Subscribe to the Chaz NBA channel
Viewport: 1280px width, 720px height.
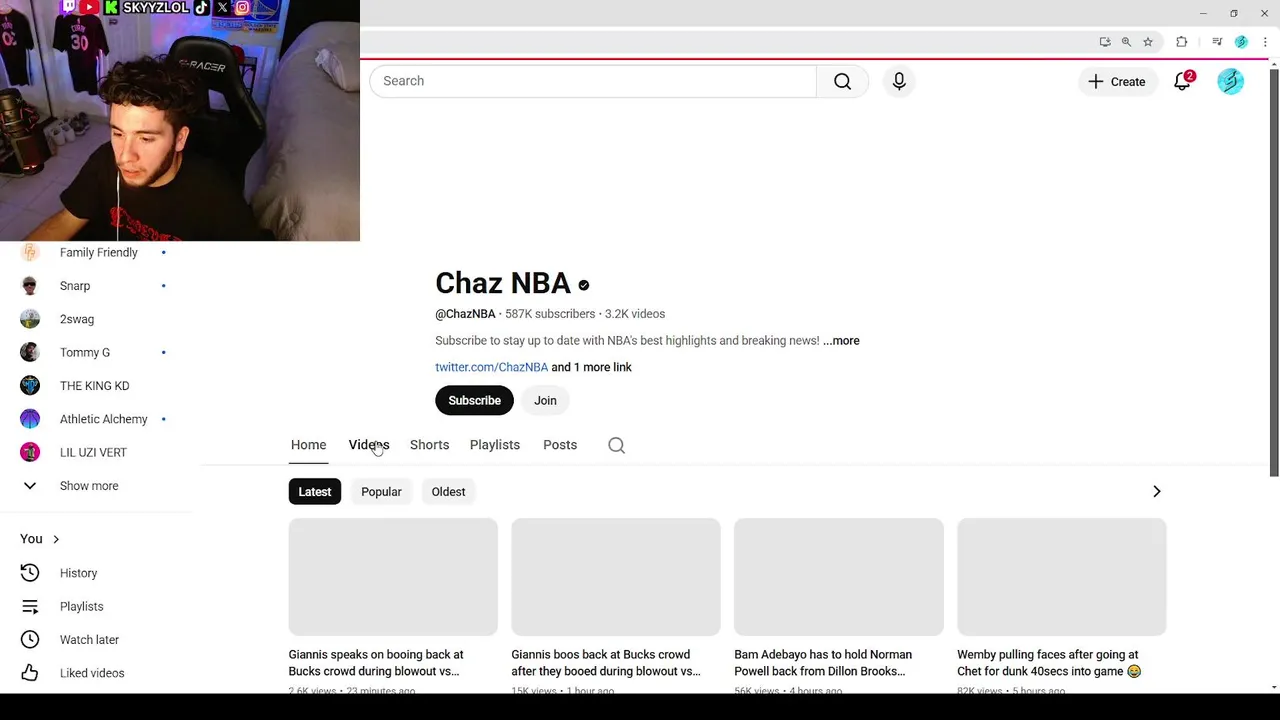point(474,400)
